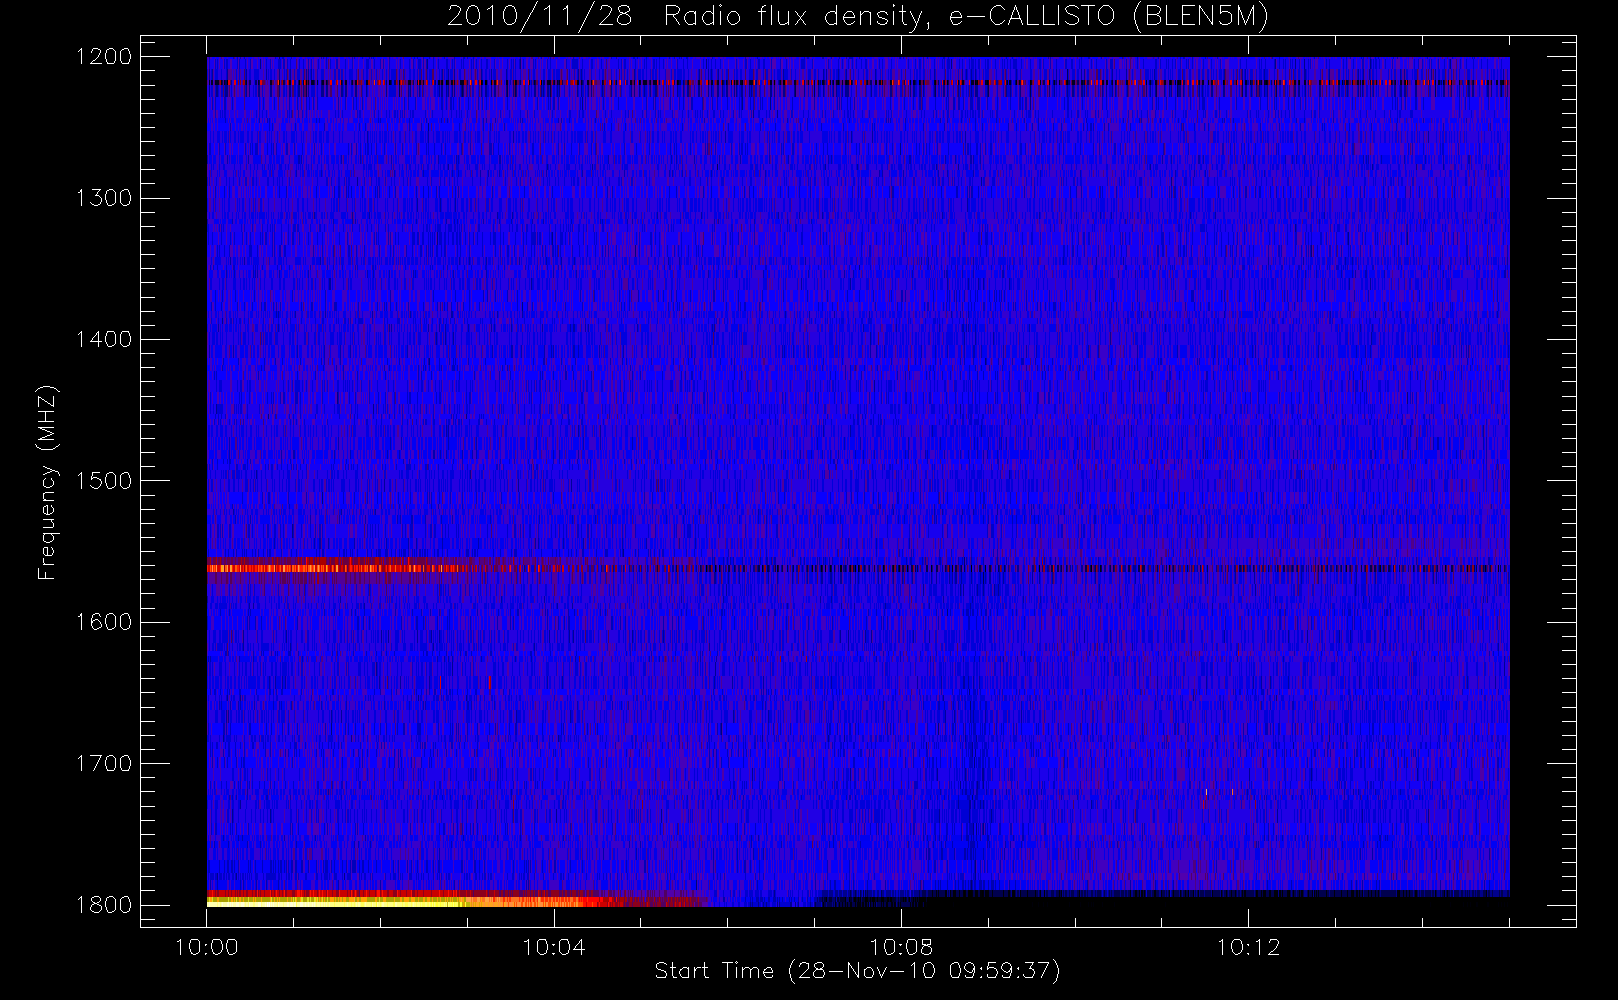1618x1000 pixels.
Task: Click the 1300 frequency tick label
Action: [x=104, y=198]
